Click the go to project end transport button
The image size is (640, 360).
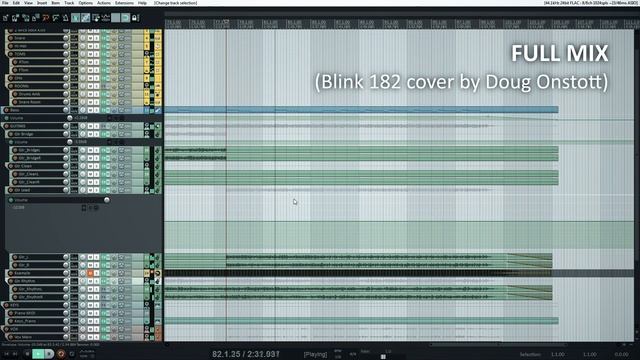(16, 353)
